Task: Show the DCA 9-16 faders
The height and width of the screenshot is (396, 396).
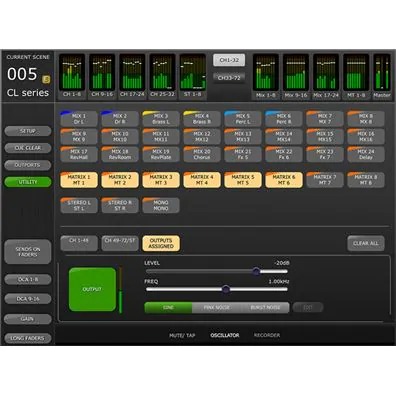Action: (28, 299)
